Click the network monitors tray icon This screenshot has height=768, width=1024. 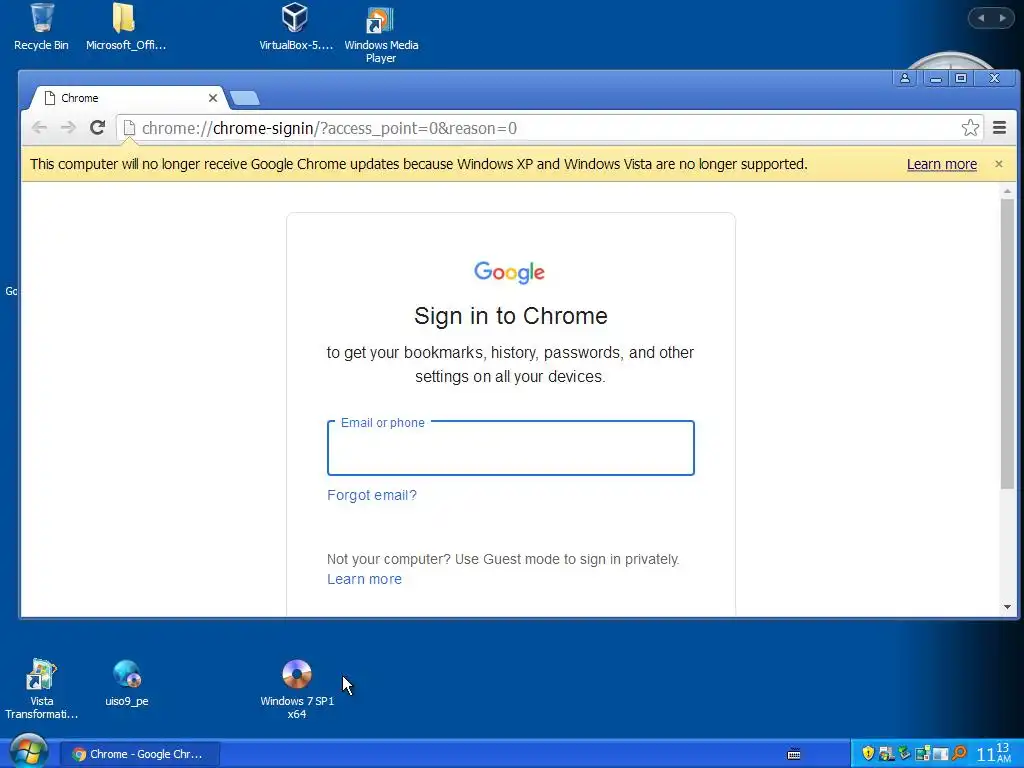[923, 754]
